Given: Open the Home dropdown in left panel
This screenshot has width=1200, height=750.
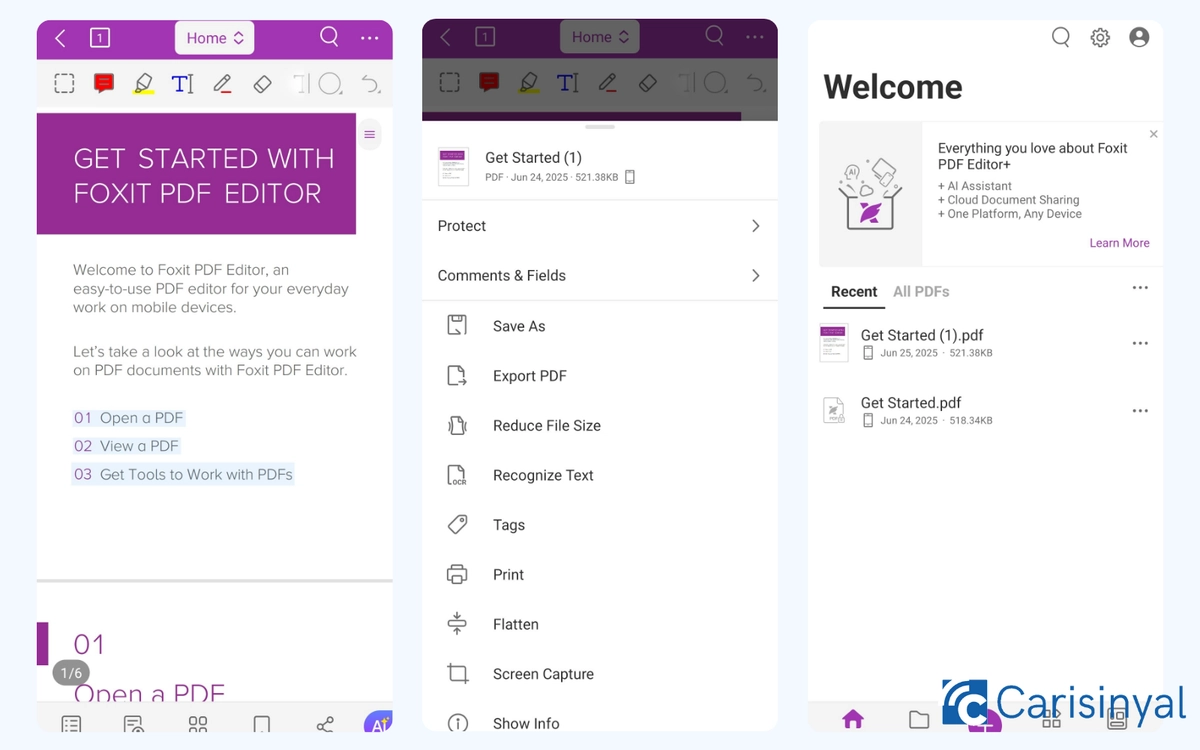Looking at the screenshot, I should tap(215, 38).
